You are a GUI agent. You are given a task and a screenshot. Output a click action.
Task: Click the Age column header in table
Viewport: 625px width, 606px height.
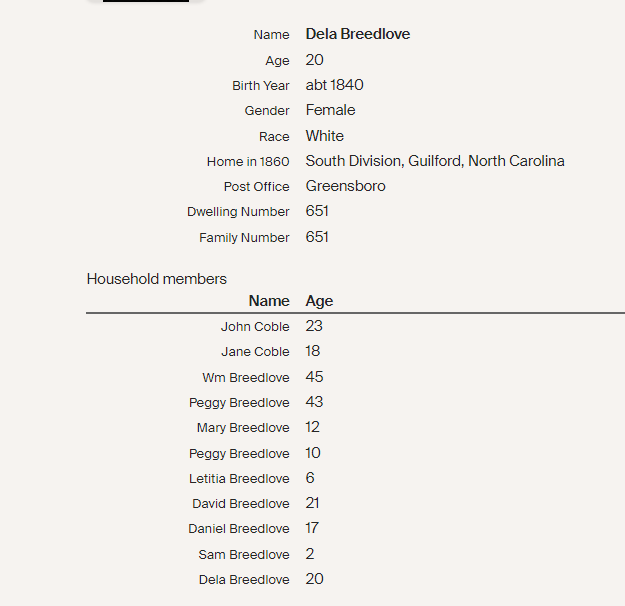[x=320, y=301]
